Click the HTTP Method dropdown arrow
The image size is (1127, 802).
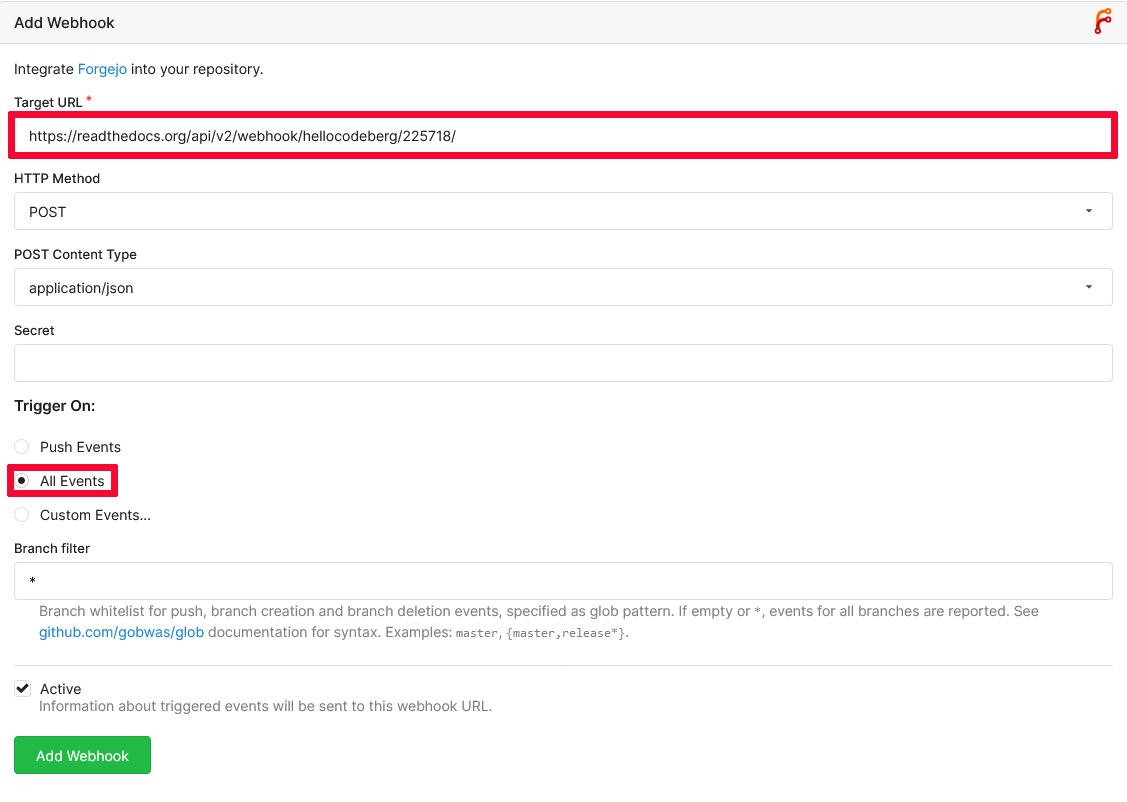[x=1089, y=211]
